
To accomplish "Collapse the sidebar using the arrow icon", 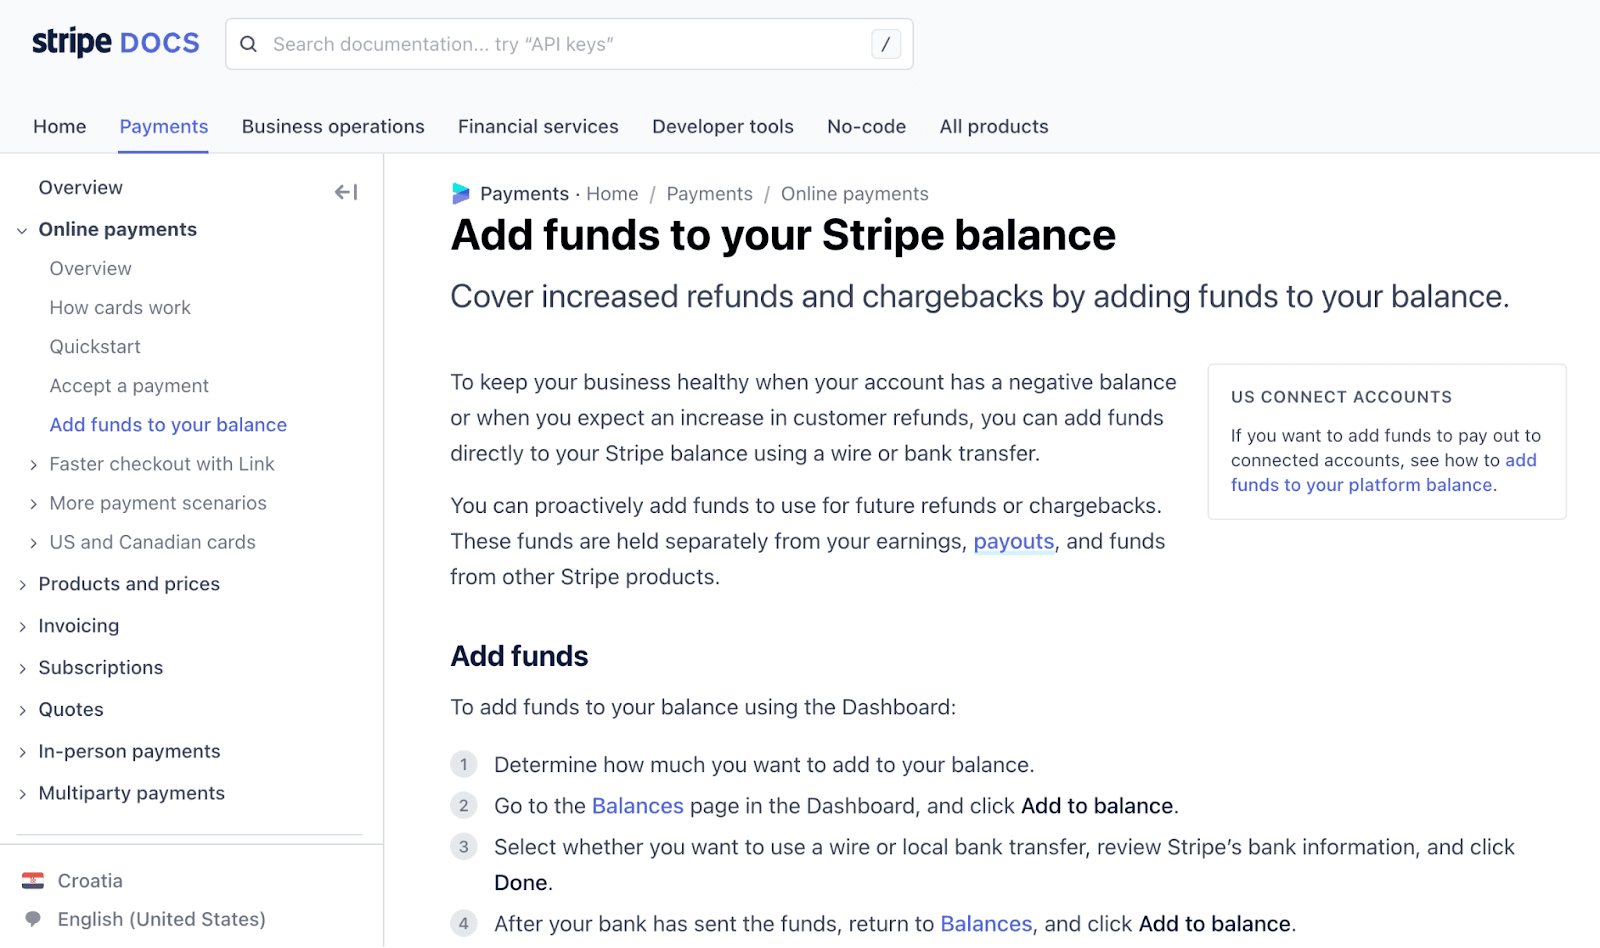I will coord(345,192).
